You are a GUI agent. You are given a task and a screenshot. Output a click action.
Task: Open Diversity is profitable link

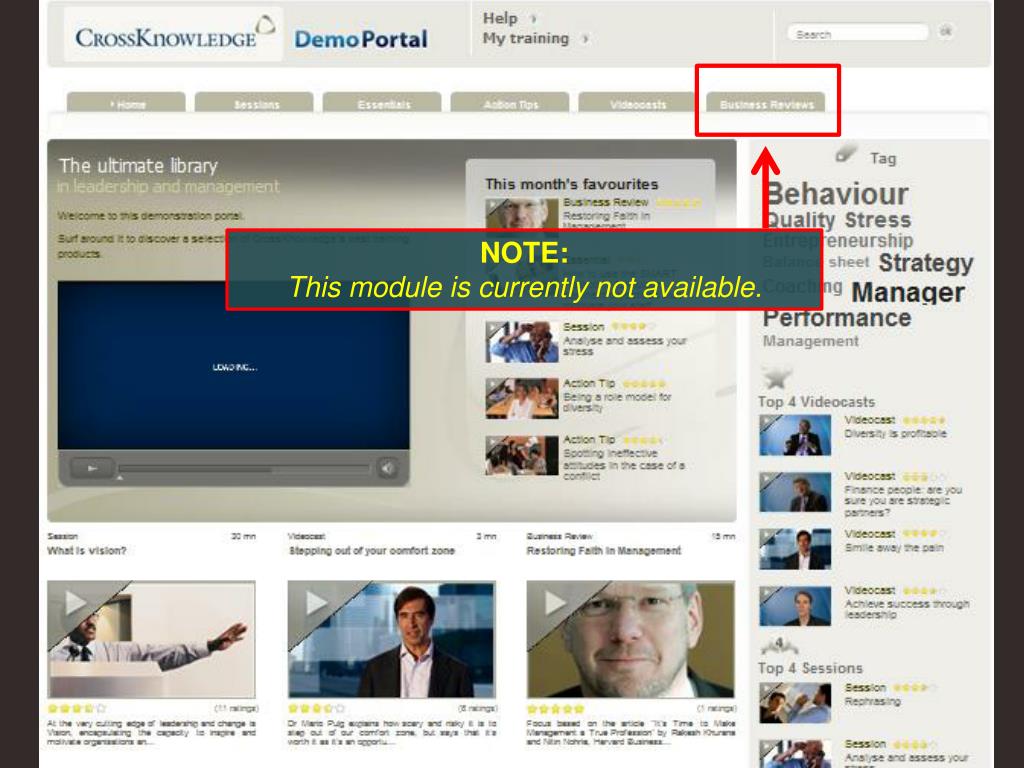click(x=895, y=433)
